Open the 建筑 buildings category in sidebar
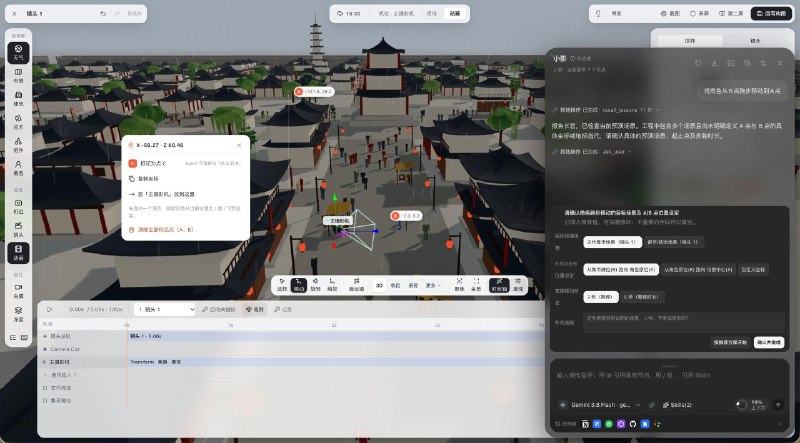The image size is (800, 443). [18, 99]
